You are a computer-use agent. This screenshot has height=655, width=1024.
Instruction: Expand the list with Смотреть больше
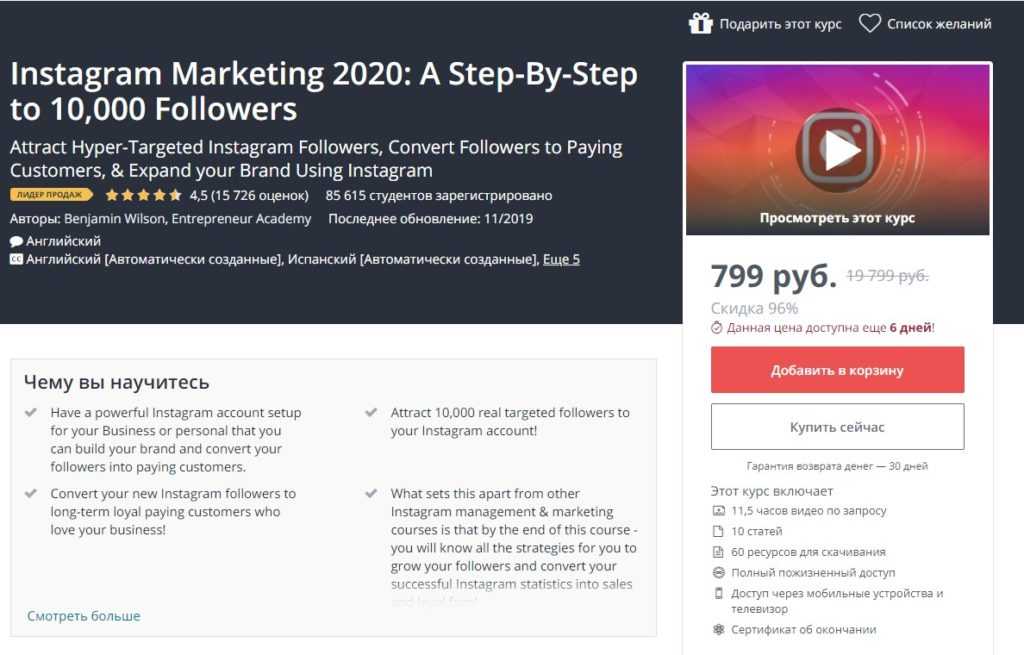[84, 616]
